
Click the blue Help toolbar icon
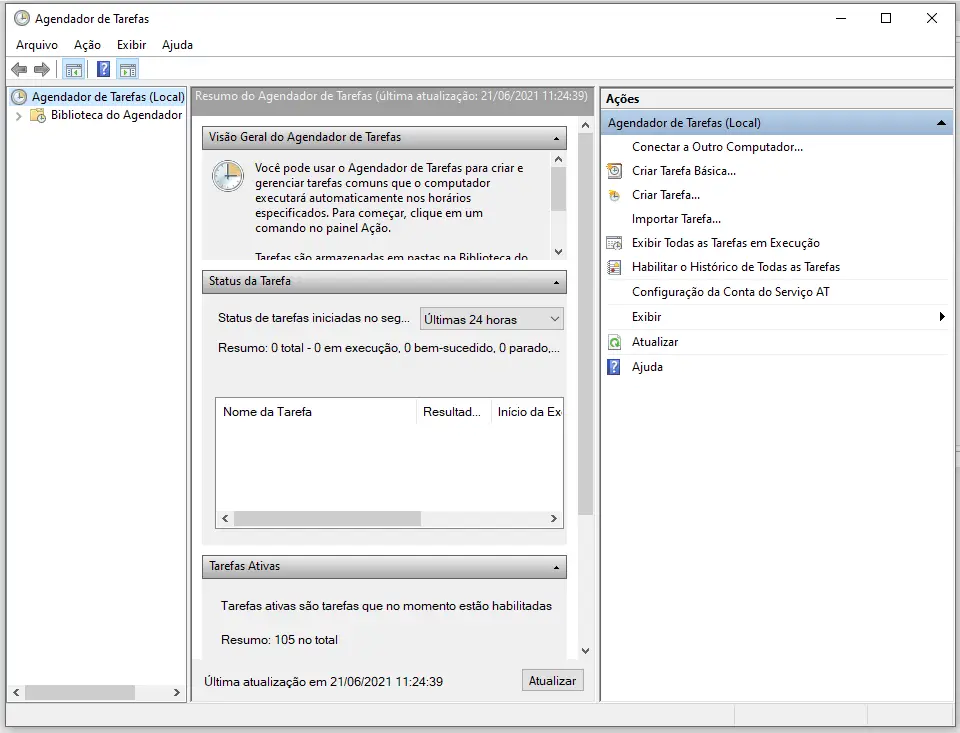103,70
